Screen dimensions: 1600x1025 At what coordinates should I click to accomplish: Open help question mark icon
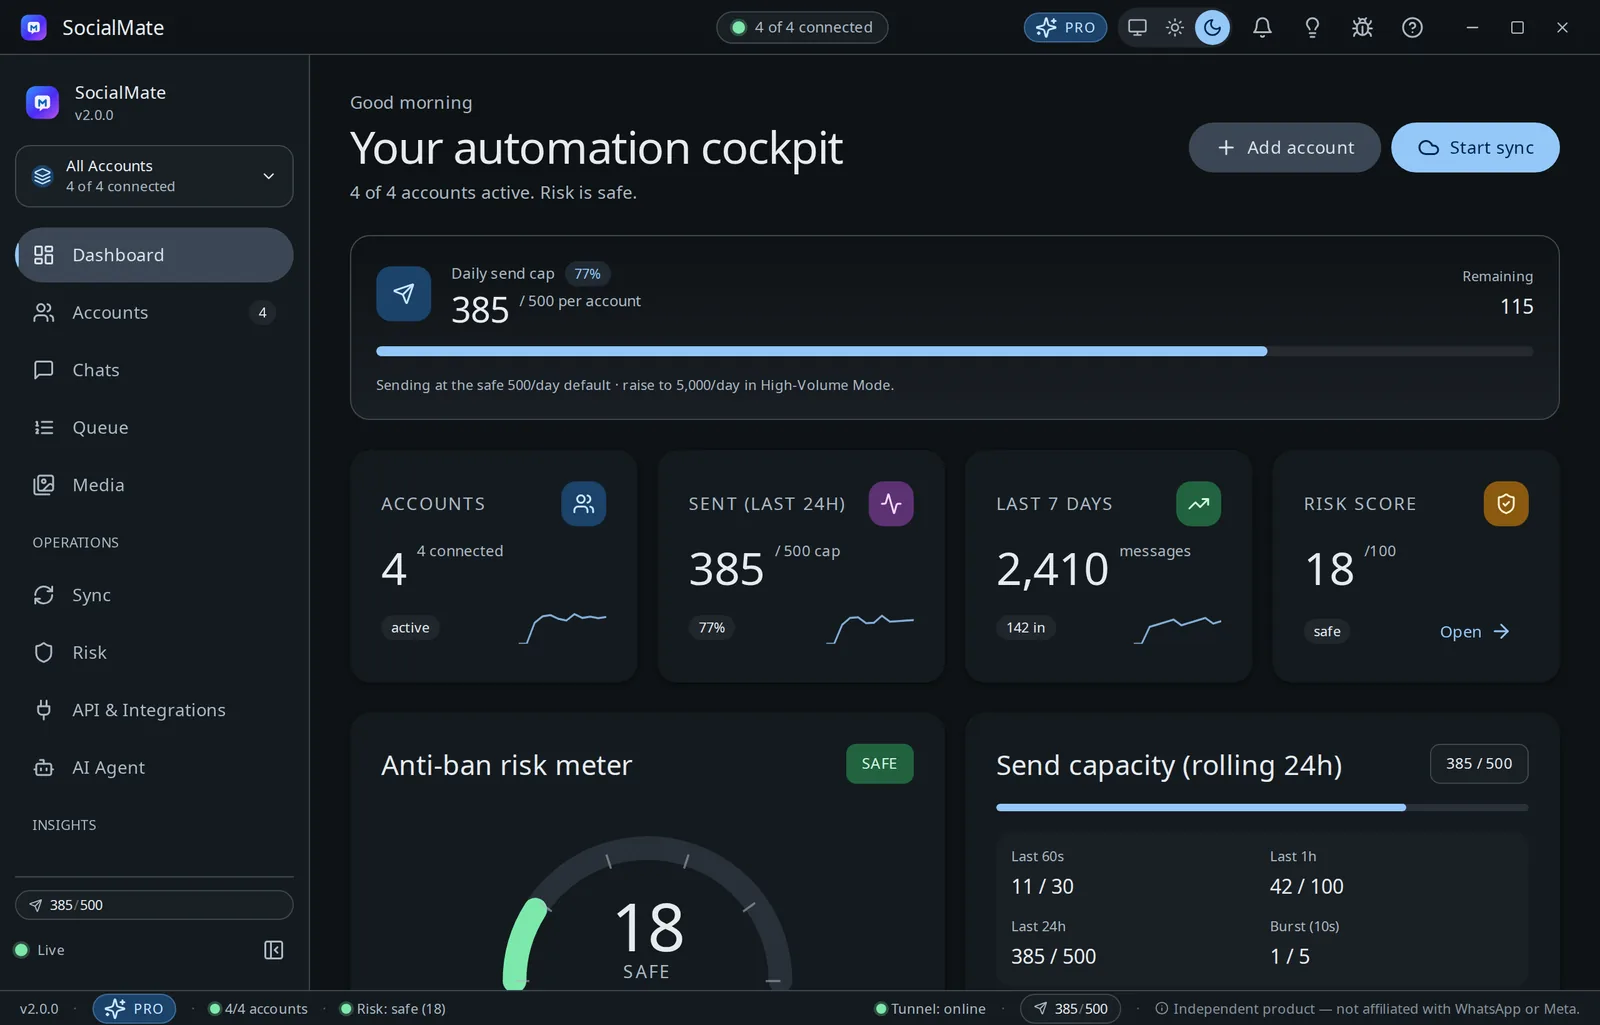click(1412, 27)
